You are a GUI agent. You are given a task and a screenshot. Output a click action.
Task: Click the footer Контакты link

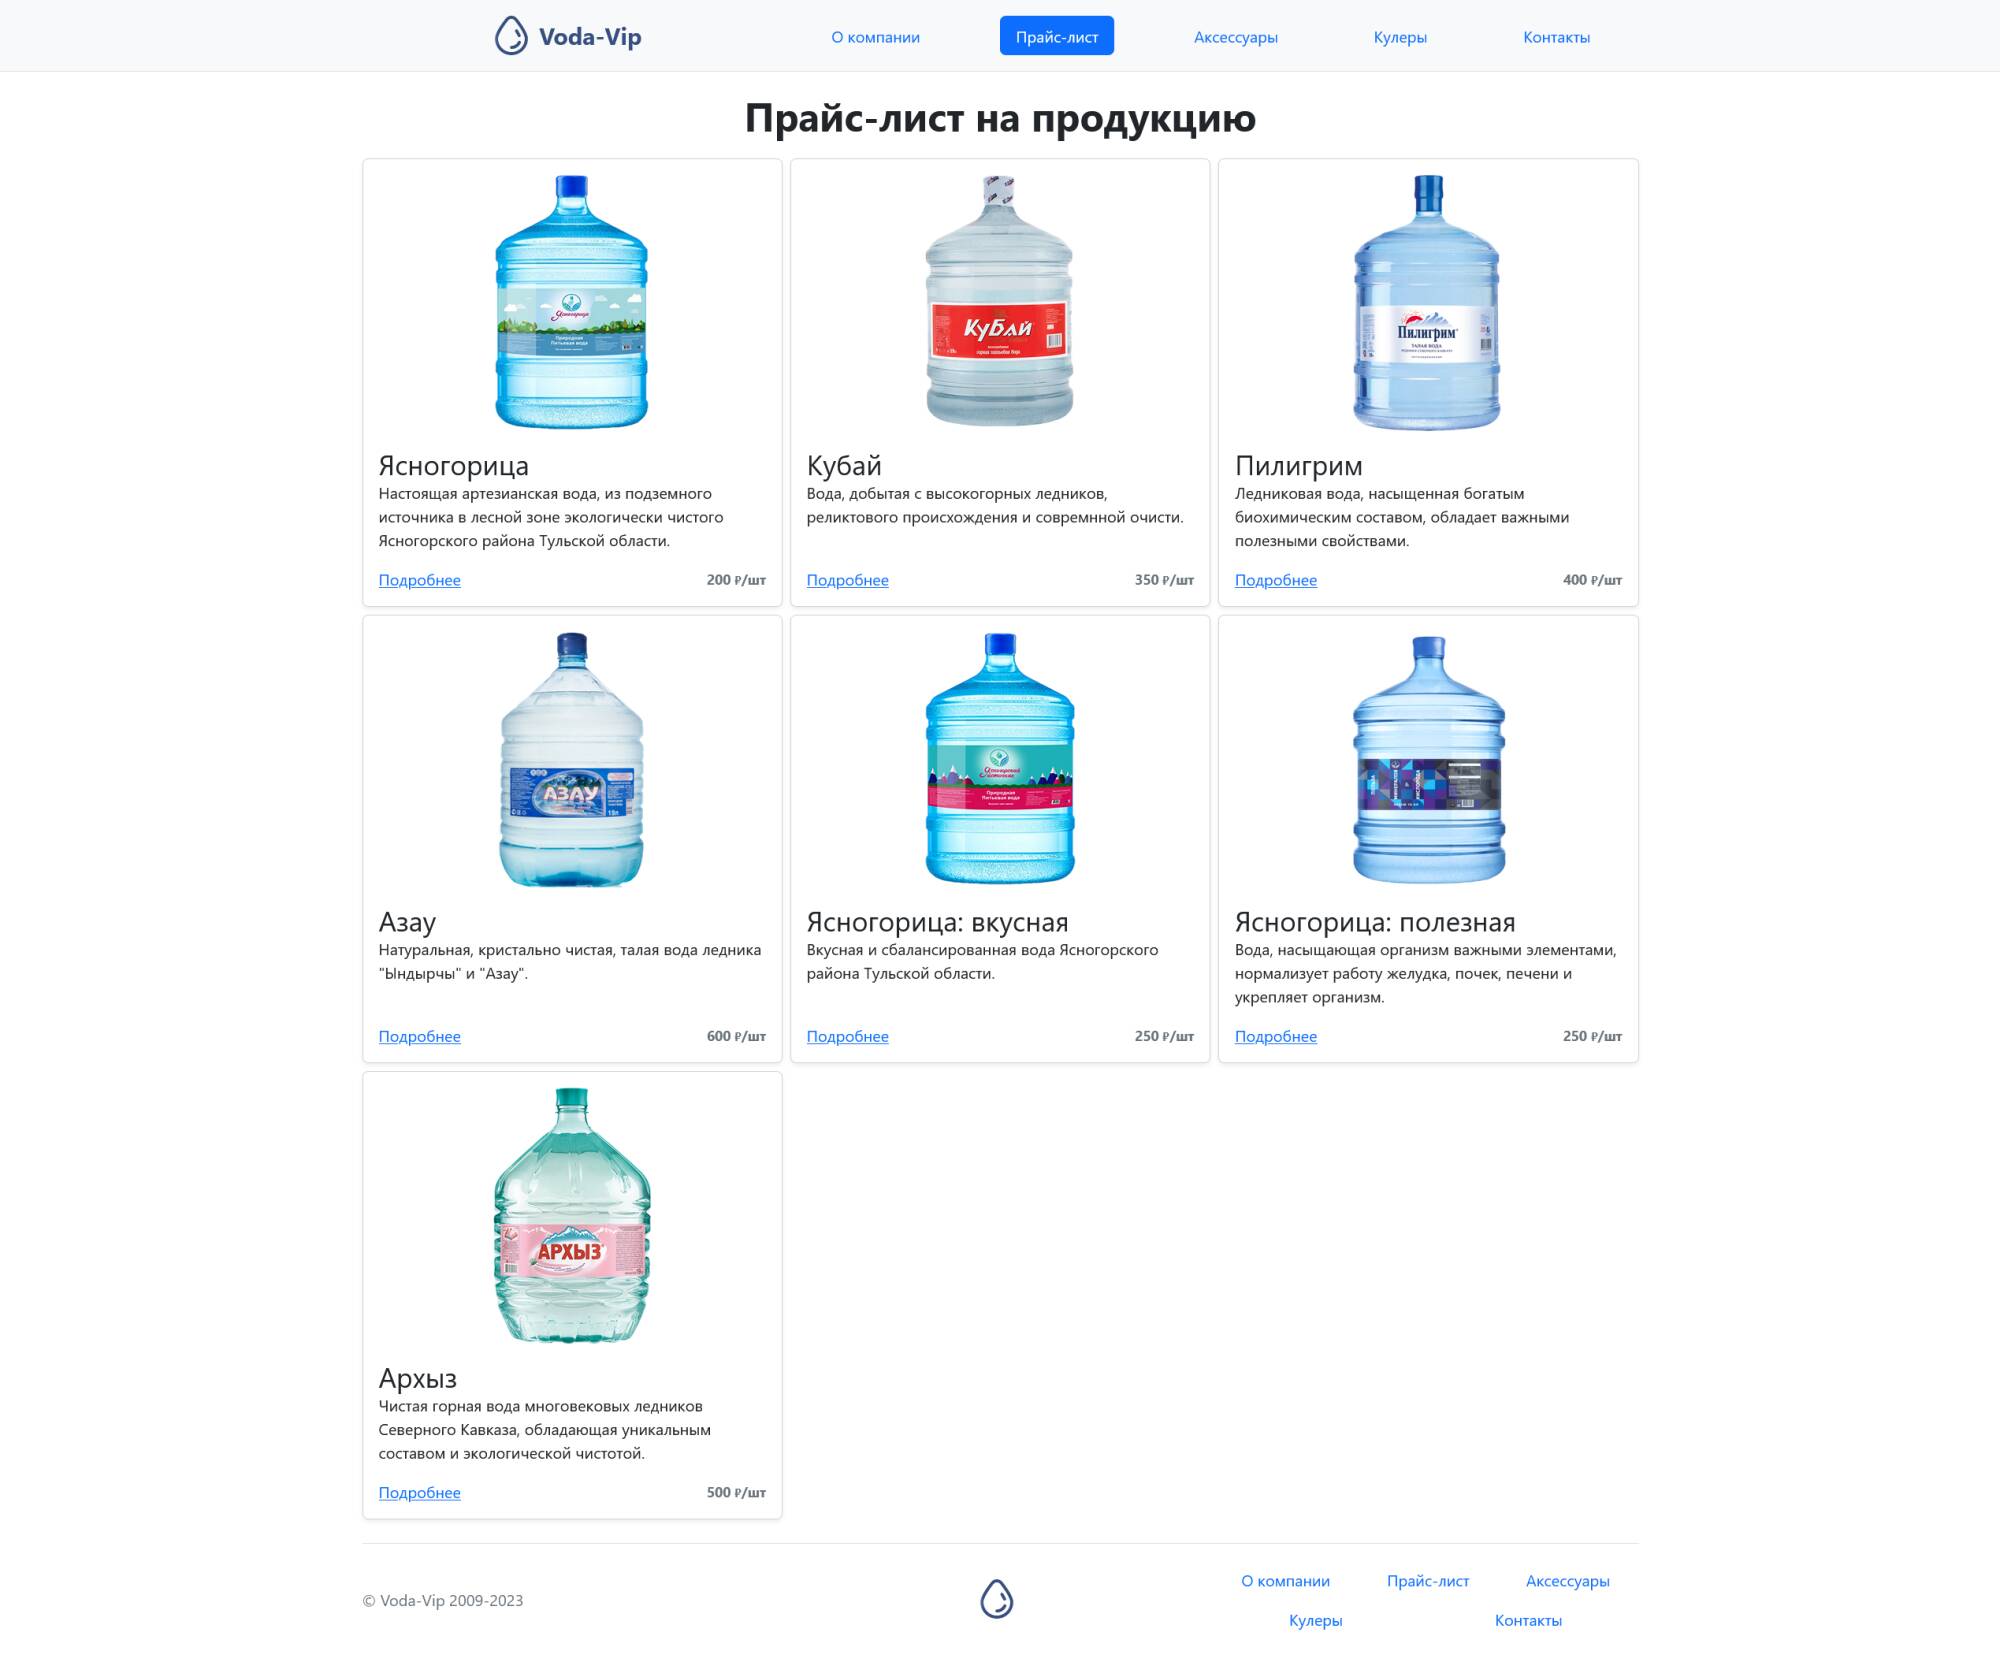tap(1527, 1620)
